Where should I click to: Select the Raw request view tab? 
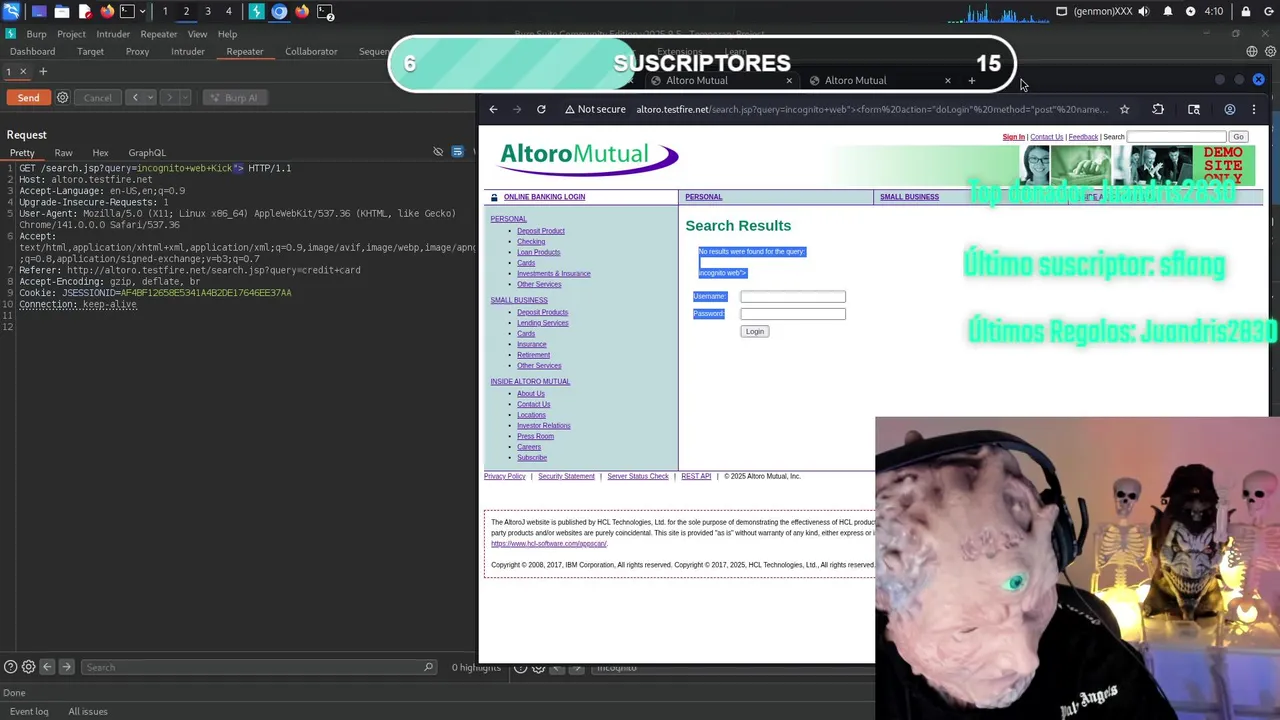(x=63, y=153)
